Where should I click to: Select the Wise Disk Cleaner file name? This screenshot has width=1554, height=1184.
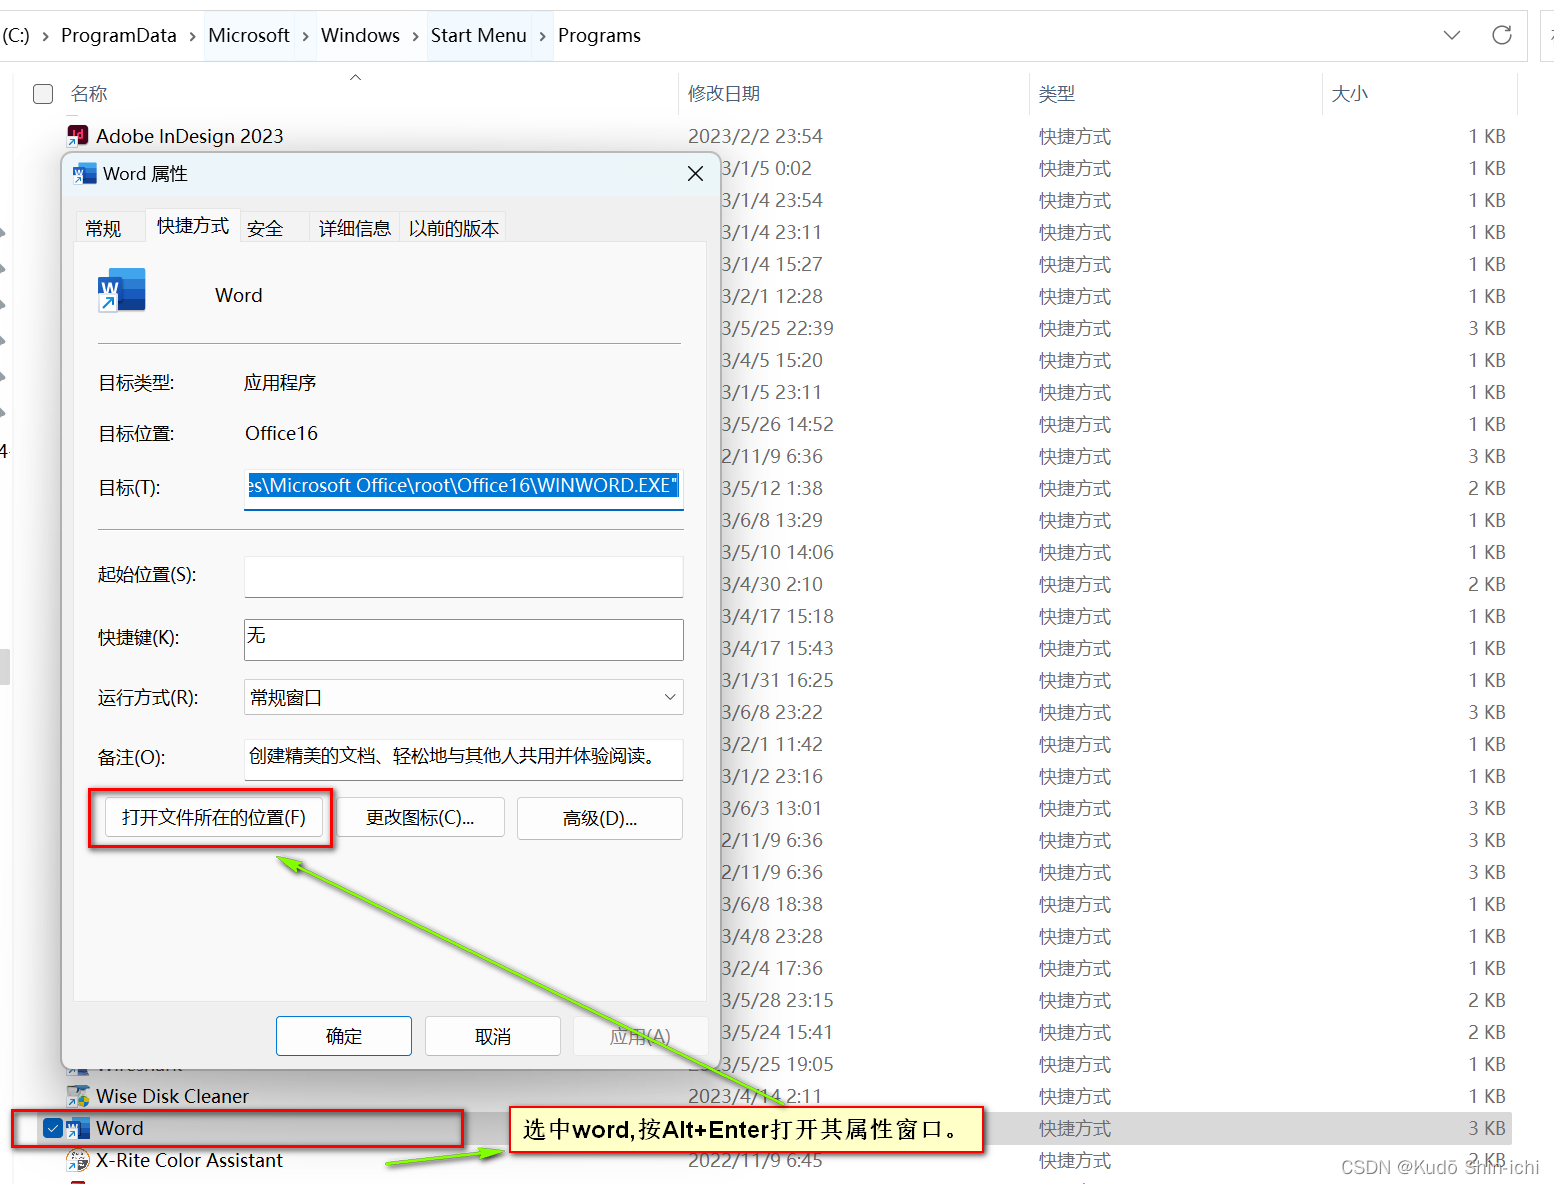(x=173, y=1096)
